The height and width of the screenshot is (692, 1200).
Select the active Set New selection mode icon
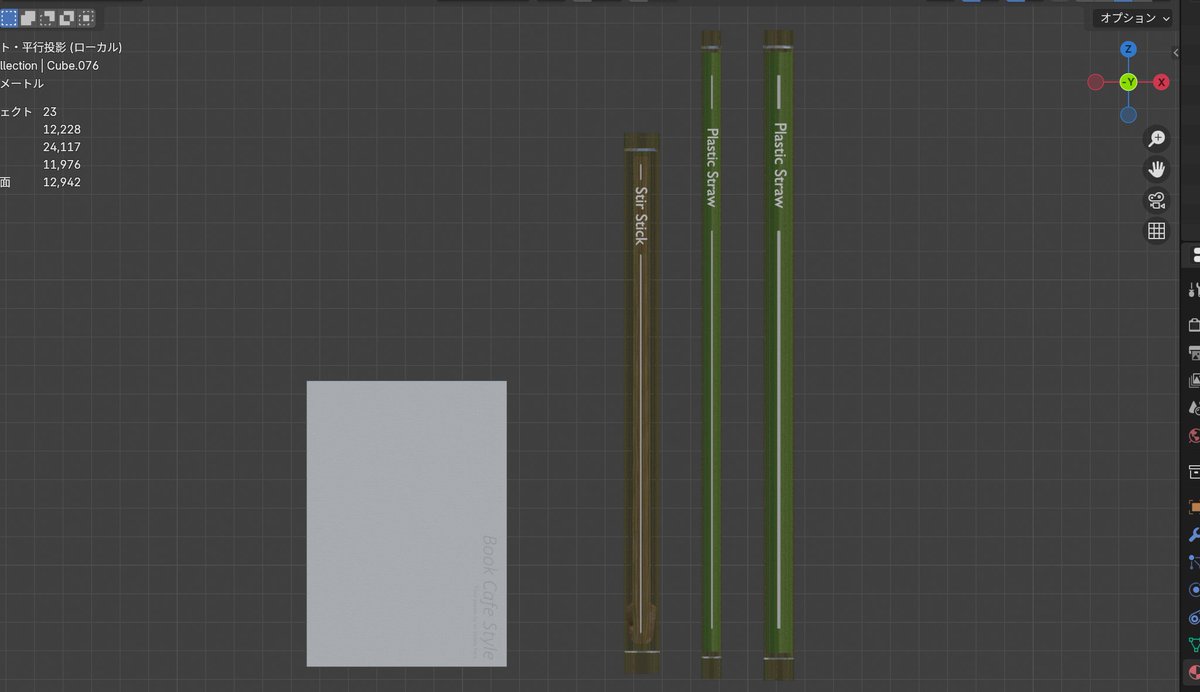pos(9,17)
